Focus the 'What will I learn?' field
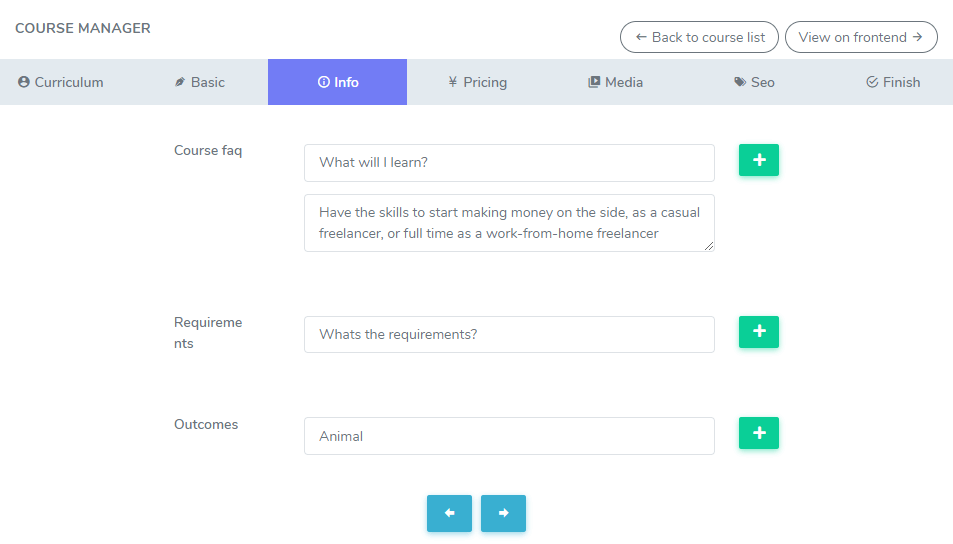Image resolution: width=953 pixels, height=544 pixels. tap(509, 163)
